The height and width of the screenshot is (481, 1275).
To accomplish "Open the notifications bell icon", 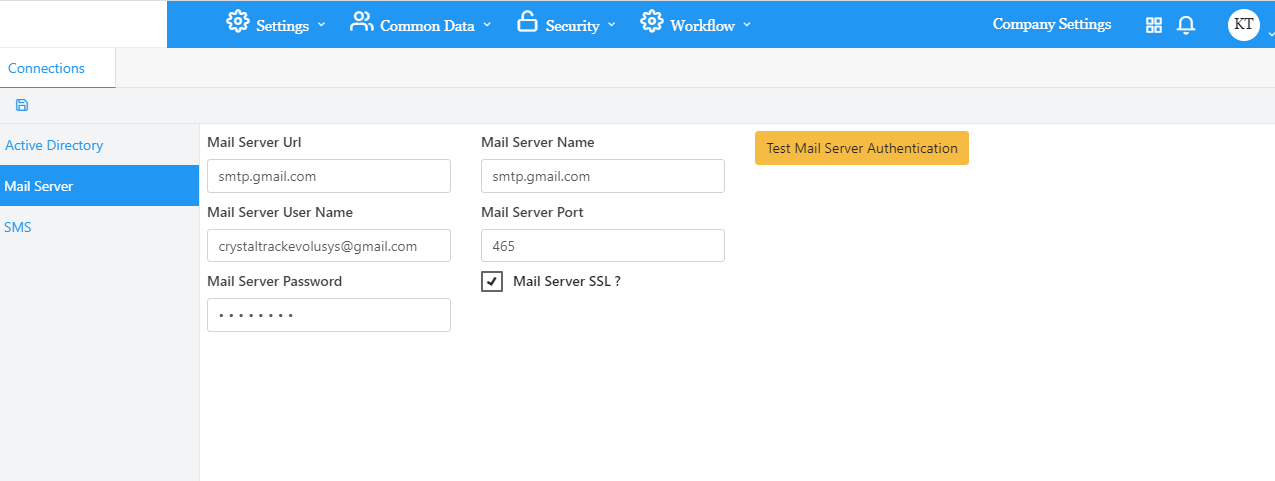I will coord(1186,25).
